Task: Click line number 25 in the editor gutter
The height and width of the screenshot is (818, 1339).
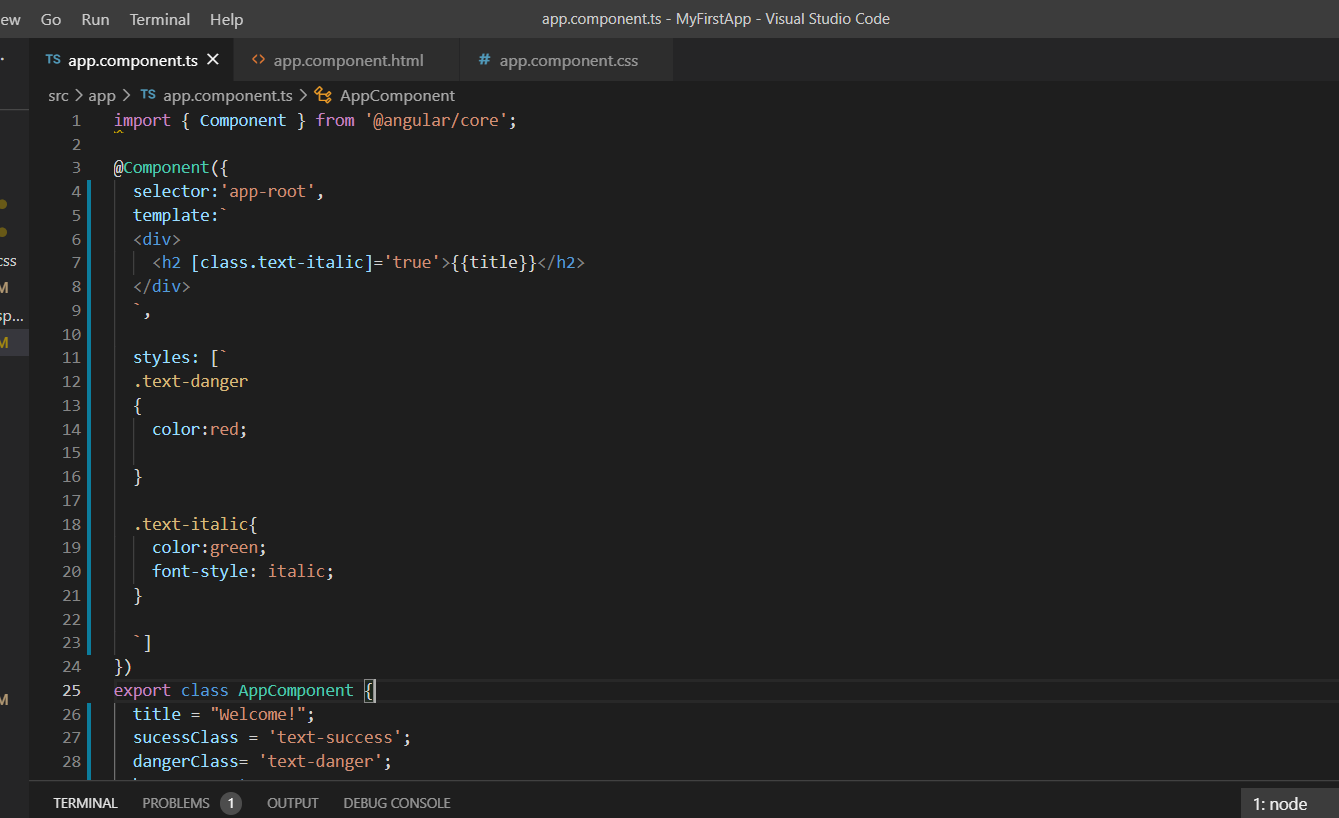Action: pos(71,690)
